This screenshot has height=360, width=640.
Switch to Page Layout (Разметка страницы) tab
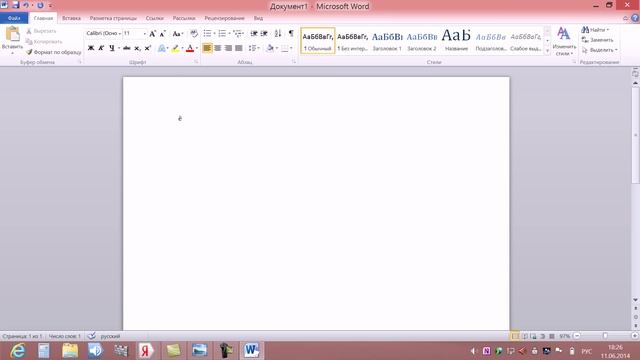pyautogui.click(x=113, y=18)
